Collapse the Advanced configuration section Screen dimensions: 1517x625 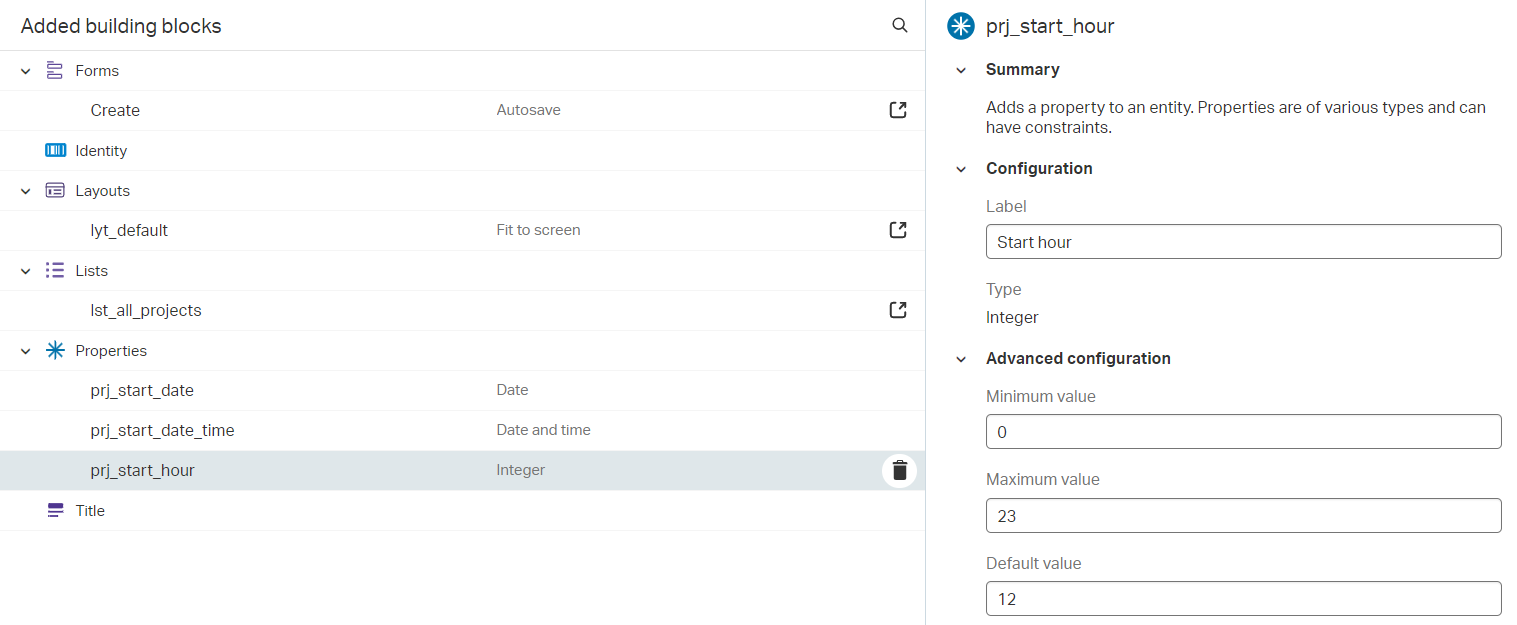click(x=961, y=359)
